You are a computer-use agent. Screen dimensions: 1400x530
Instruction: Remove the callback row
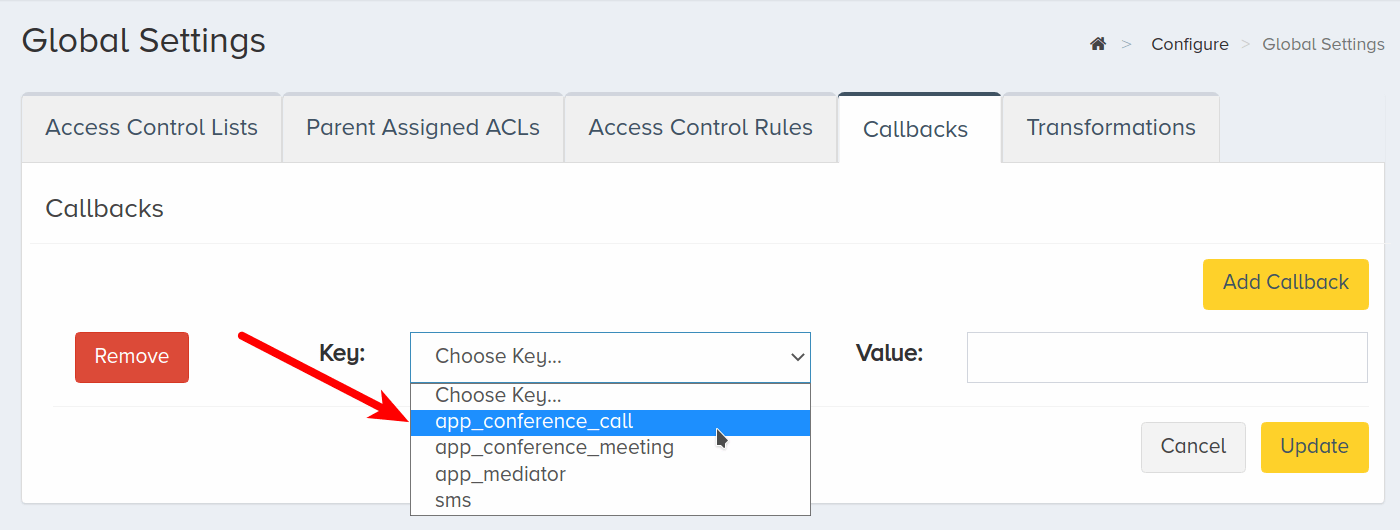(132, 357)
